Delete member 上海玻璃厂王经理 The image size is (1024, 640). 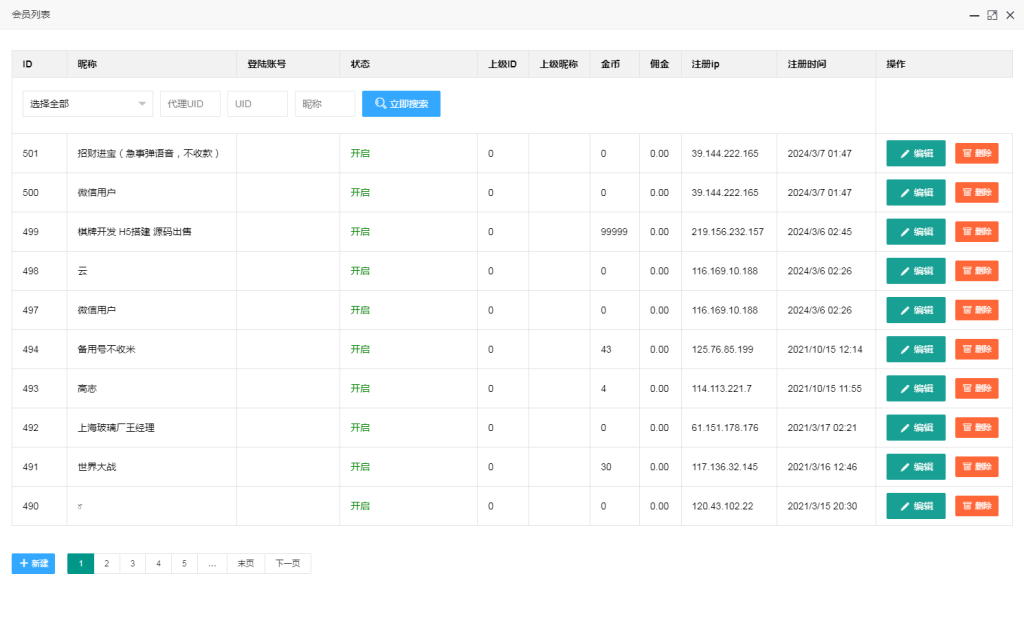pyautogui.click(x=976, y=427)
